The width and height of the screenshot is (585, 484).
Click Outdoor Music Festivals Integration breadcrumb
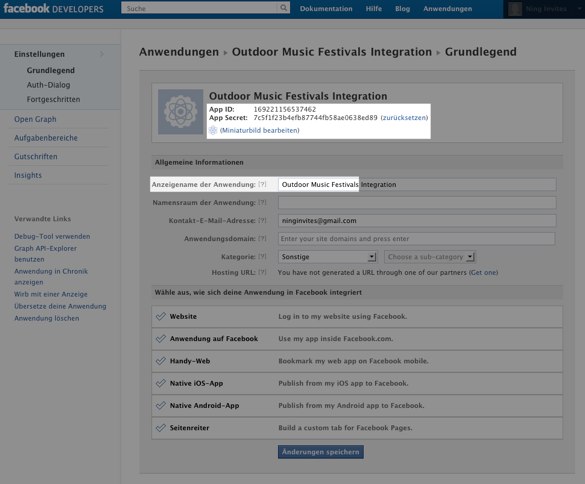[332, 52]
